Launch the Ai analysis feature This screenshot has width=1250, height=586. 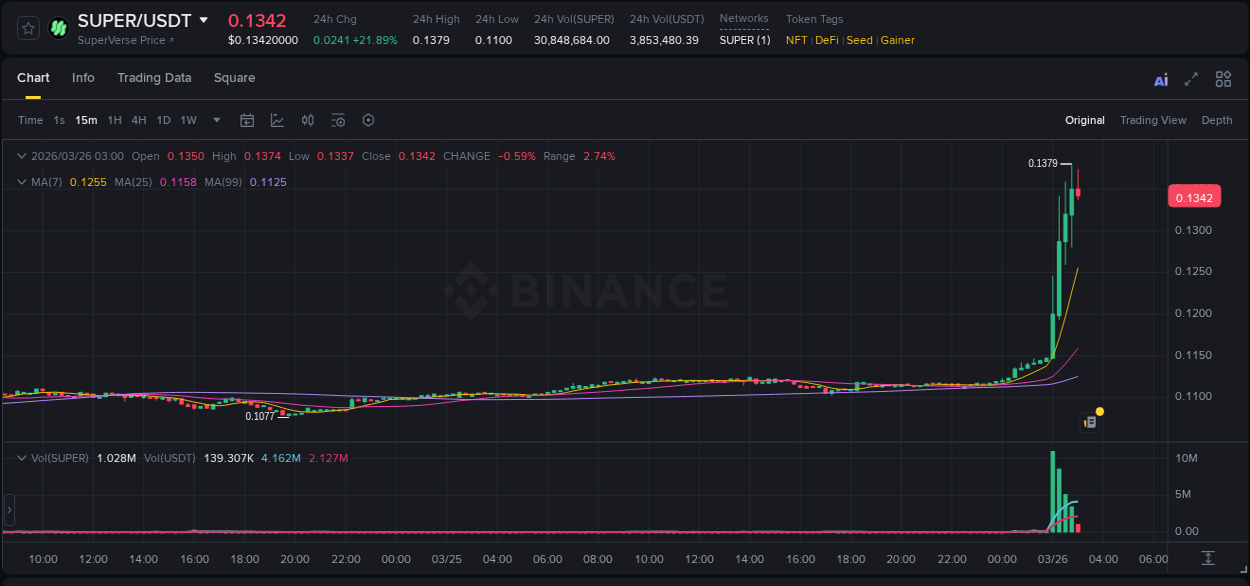coord(1160,78)
